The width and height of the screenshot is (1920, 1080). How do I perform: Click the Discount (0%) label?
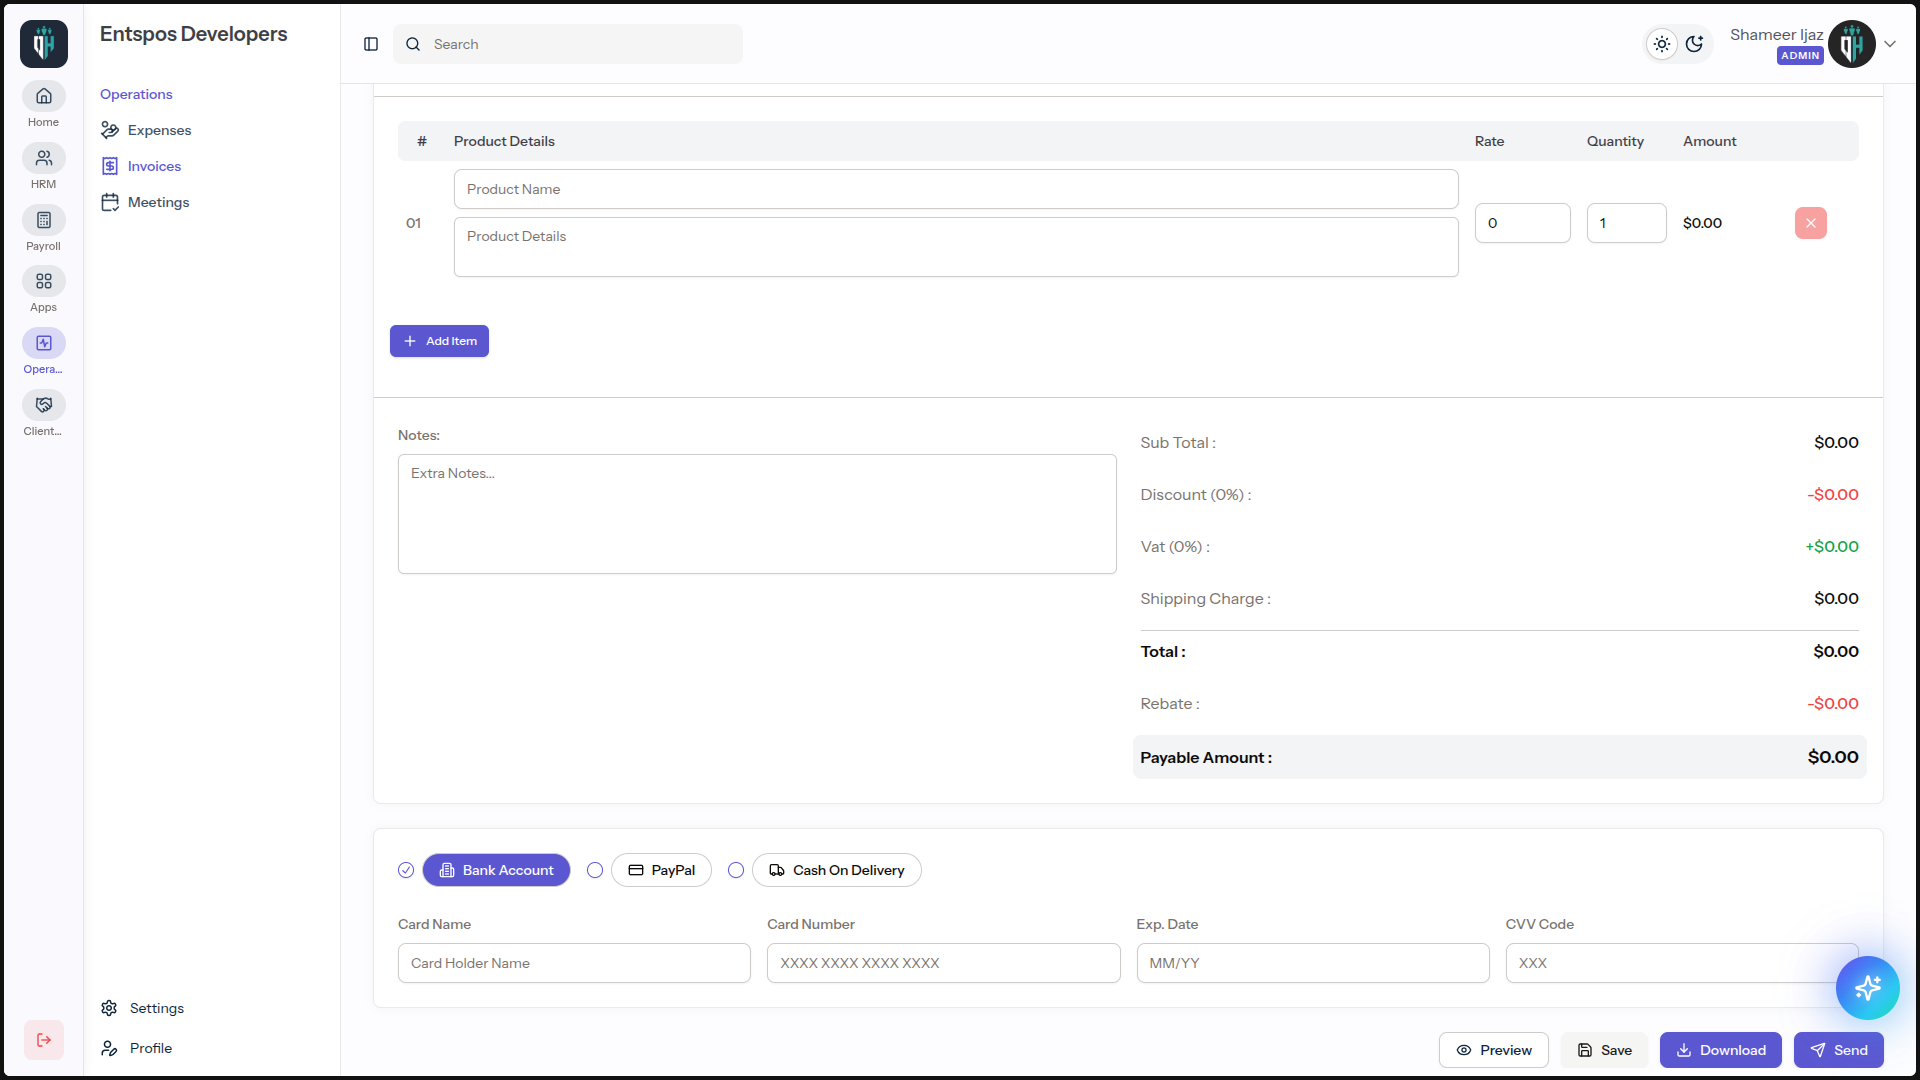[x=1196, y=495]
